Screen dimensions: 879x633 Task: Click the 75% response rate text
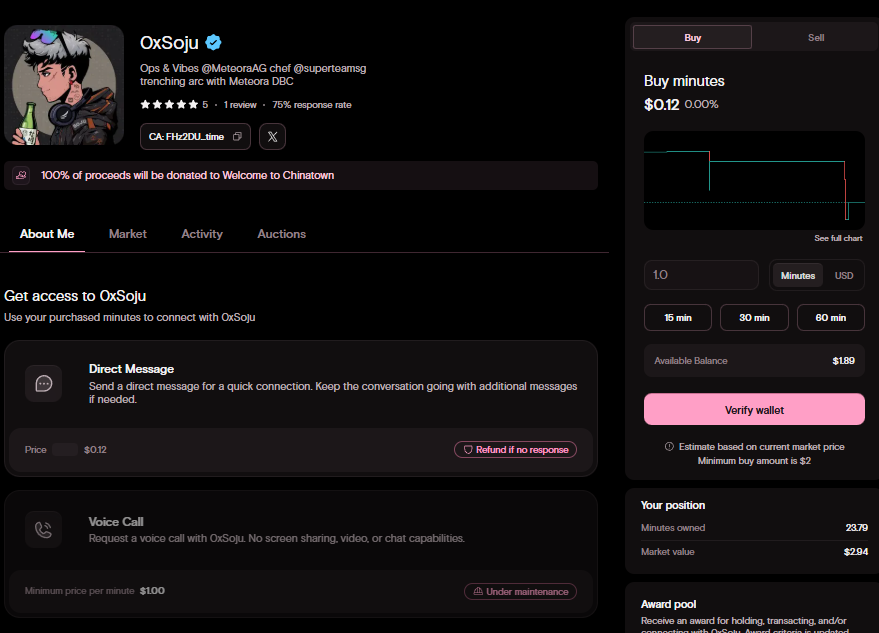tap(312, 105)
